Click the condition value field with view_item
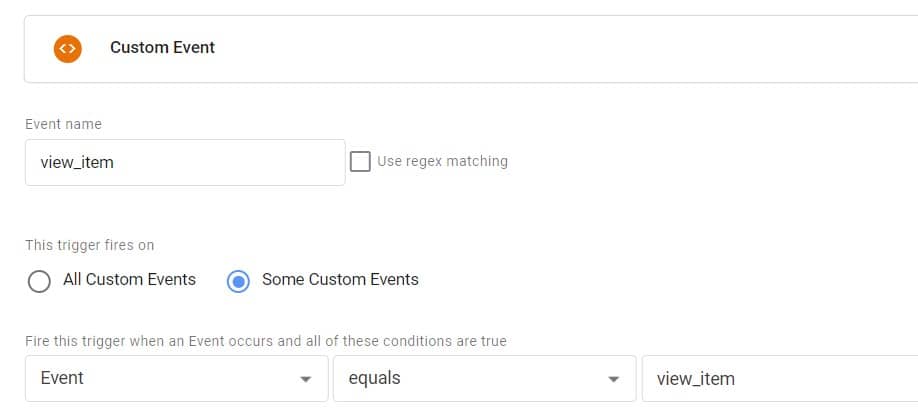Screen dimensions: 918x416 coord(780,379)
